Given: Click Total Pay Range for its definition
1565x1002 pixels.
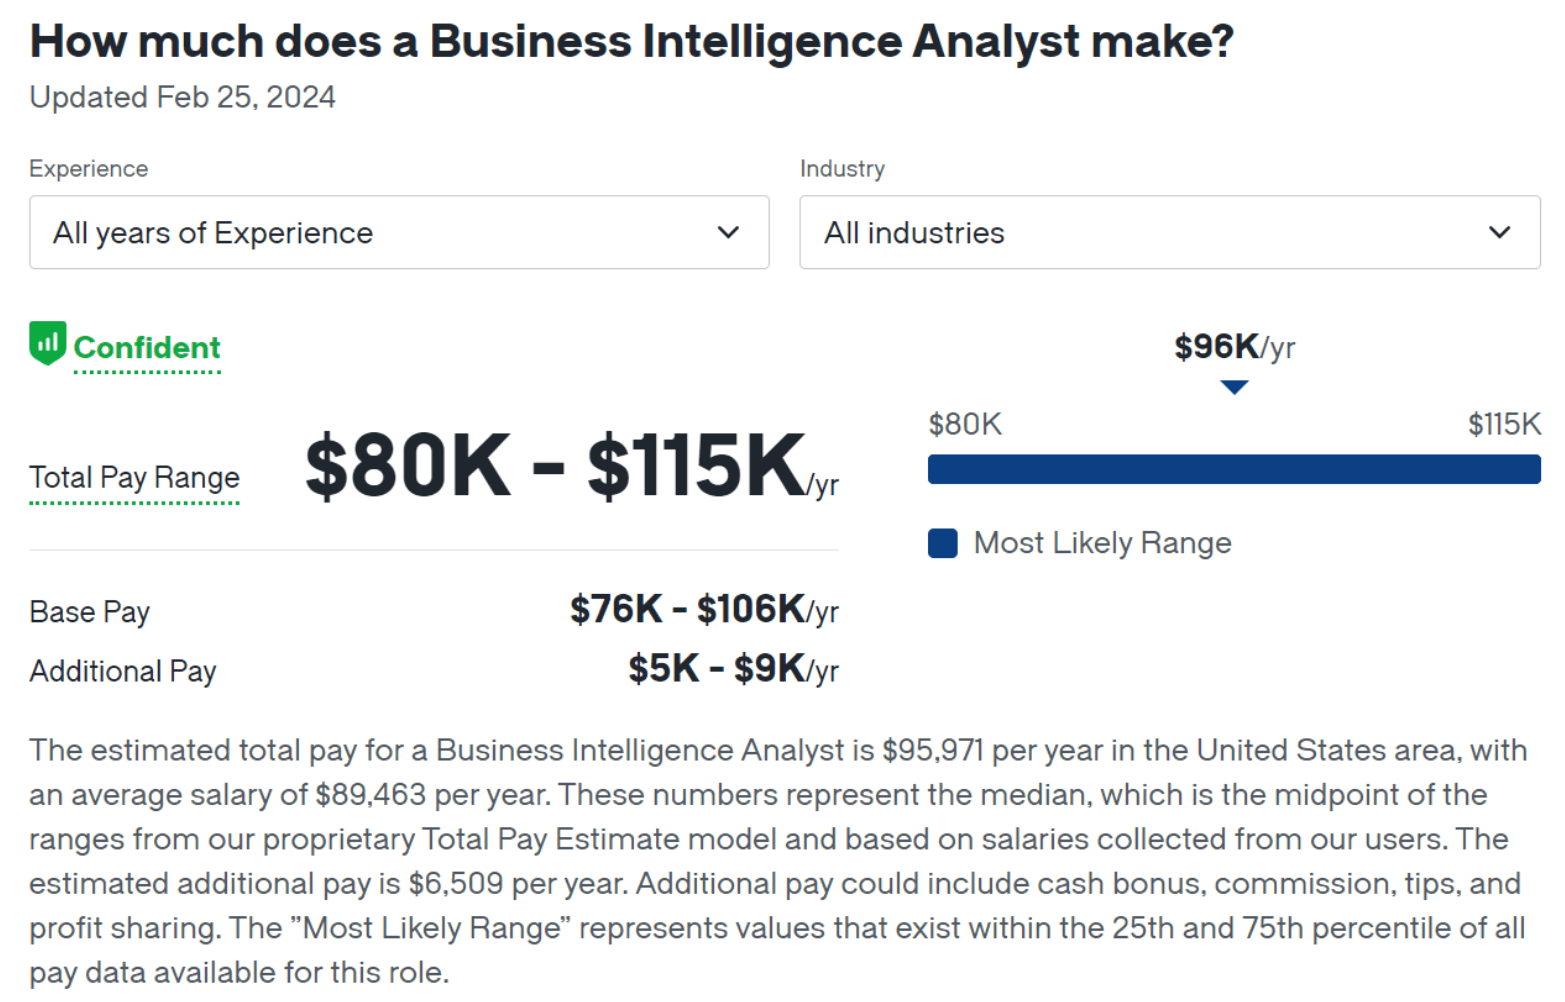Looking at the screenshot, I should click(x=134, y=478).
